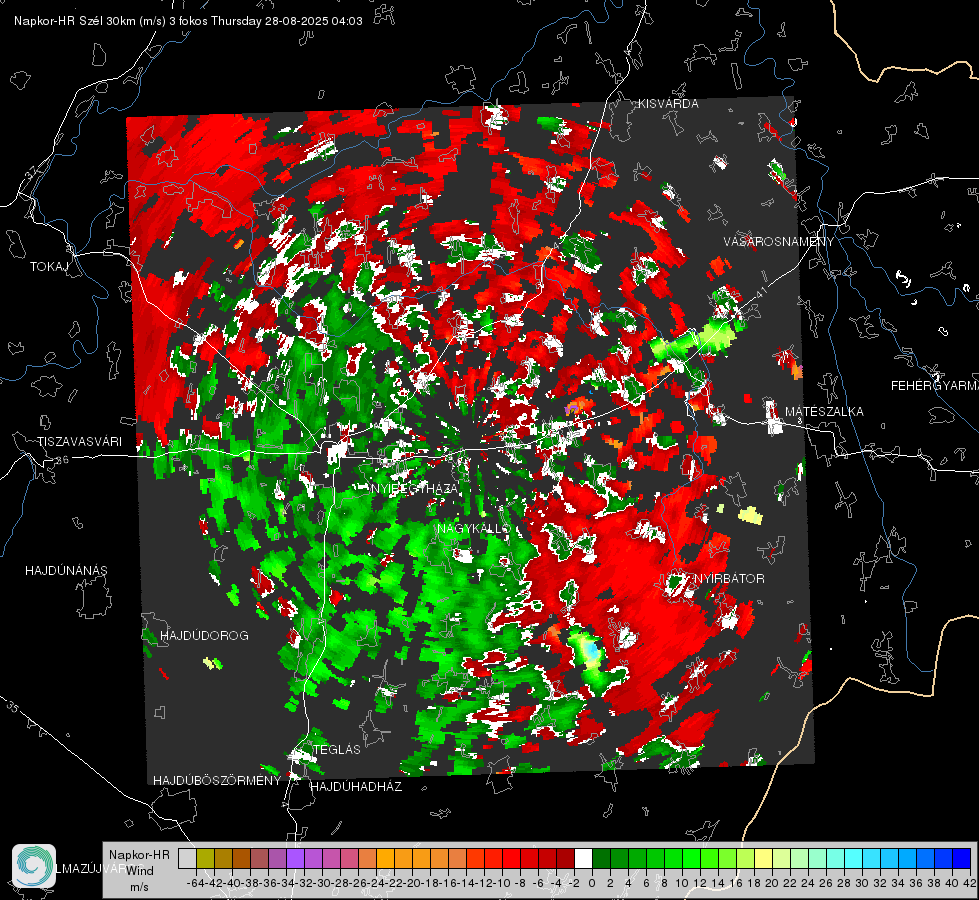Pick the white zero-velocity legend swatch

pos(583,858)
